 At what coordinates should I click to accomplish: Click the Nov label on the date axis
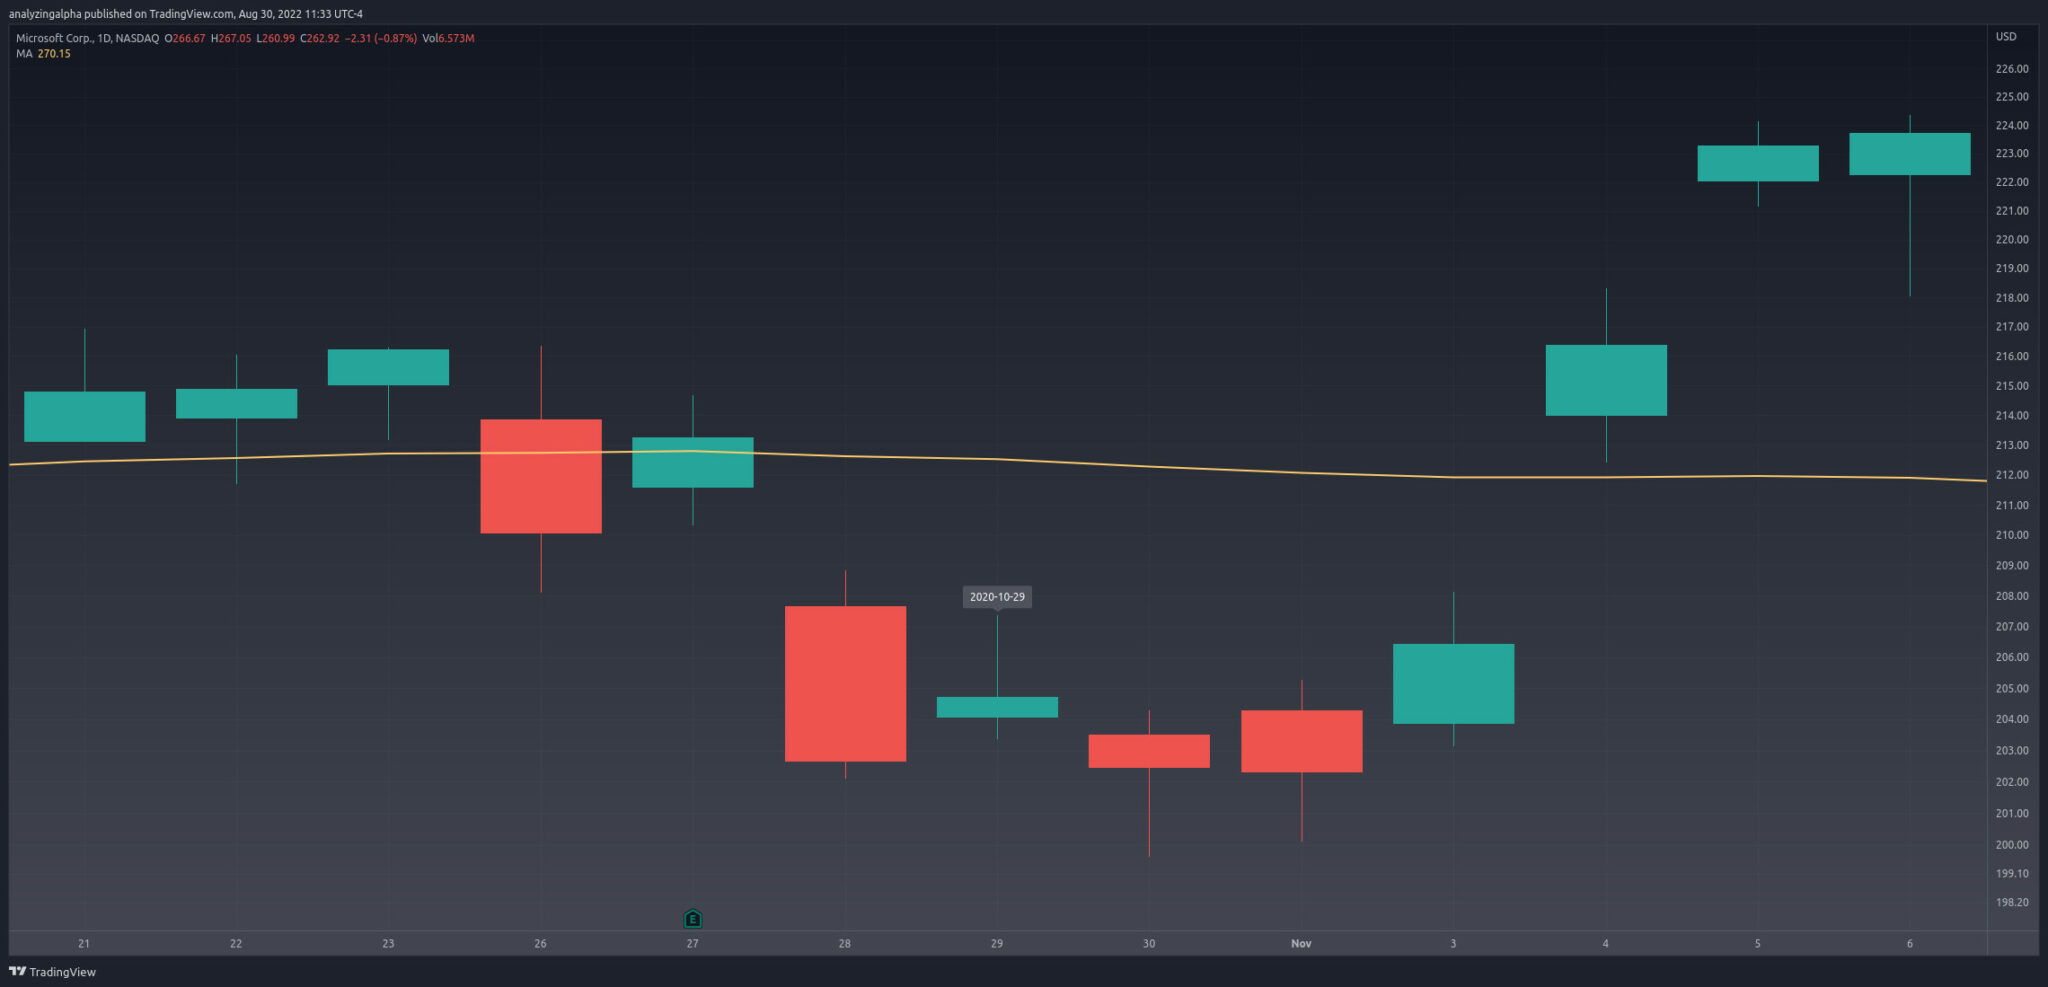point(1301,943)
